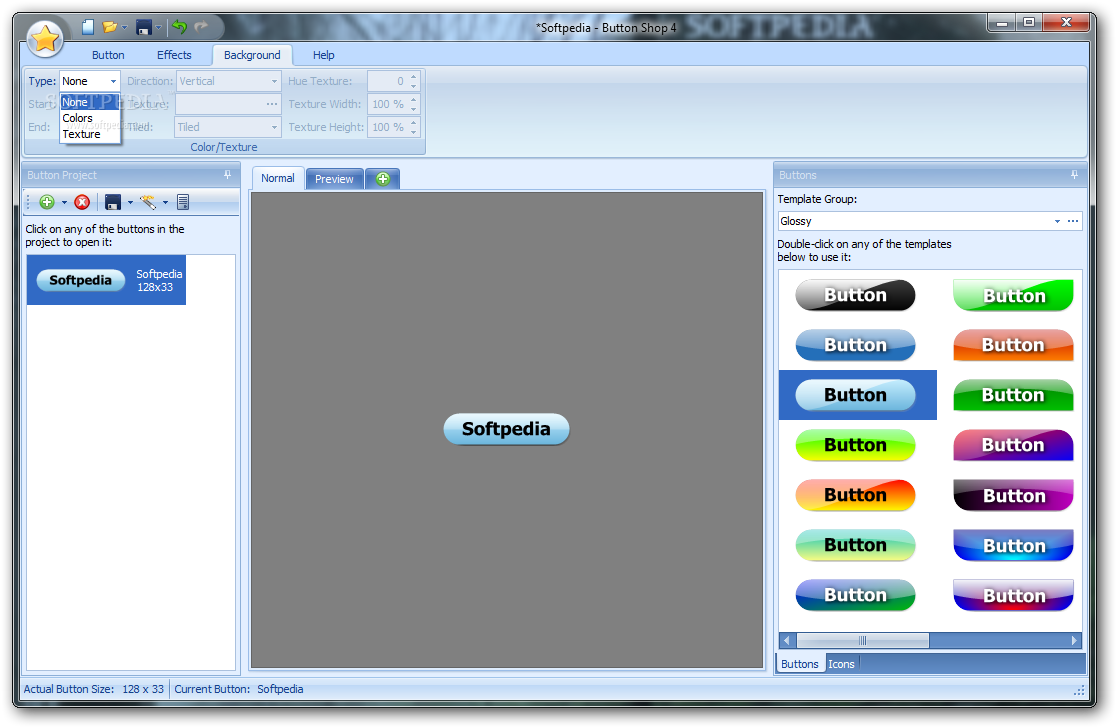This screenshot has height=728, width=1117.
Task: Choose the orange-red gradient Button template
Action: pos(856,495)
